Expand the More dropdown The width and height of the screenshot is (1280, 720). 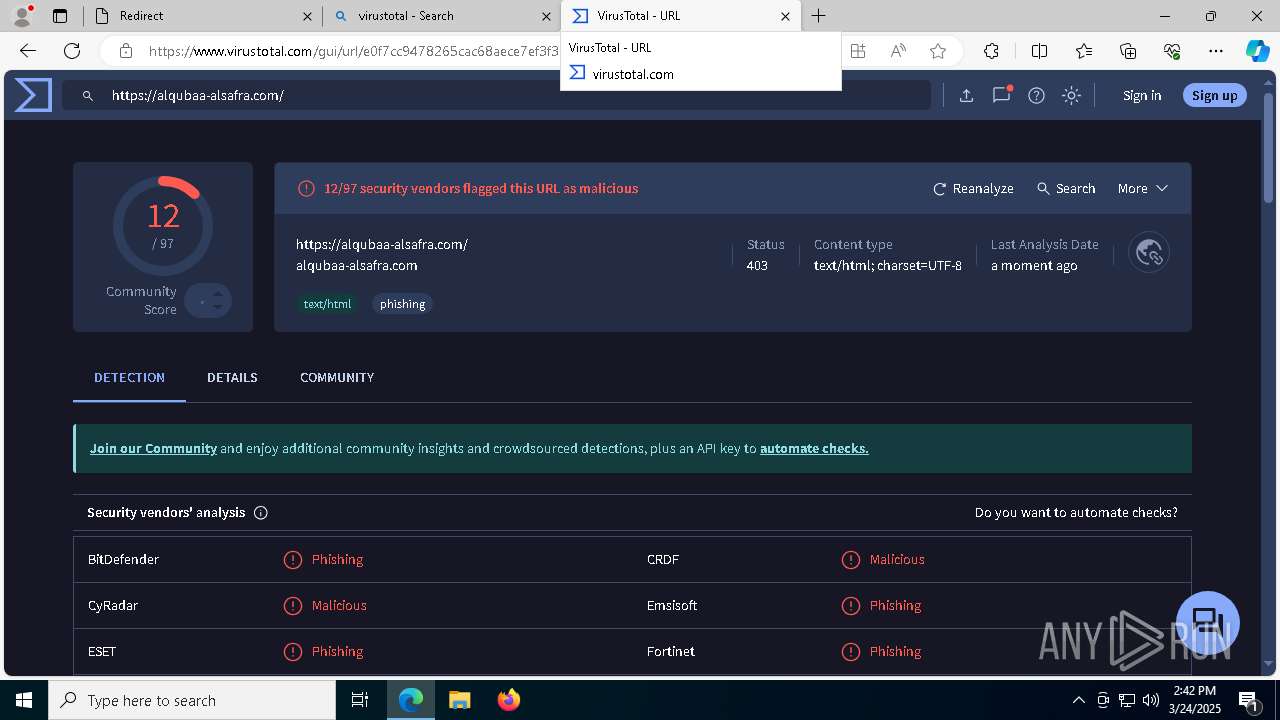(x=1143, y=188)
